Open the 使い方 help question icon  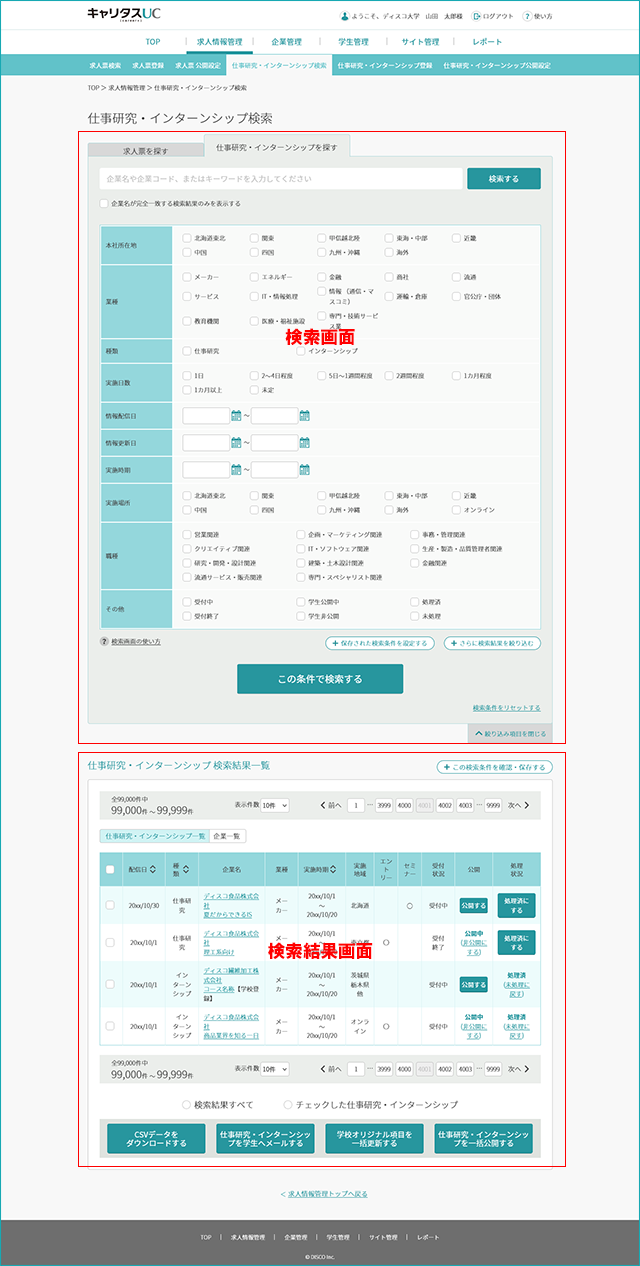tap(527, 16)
